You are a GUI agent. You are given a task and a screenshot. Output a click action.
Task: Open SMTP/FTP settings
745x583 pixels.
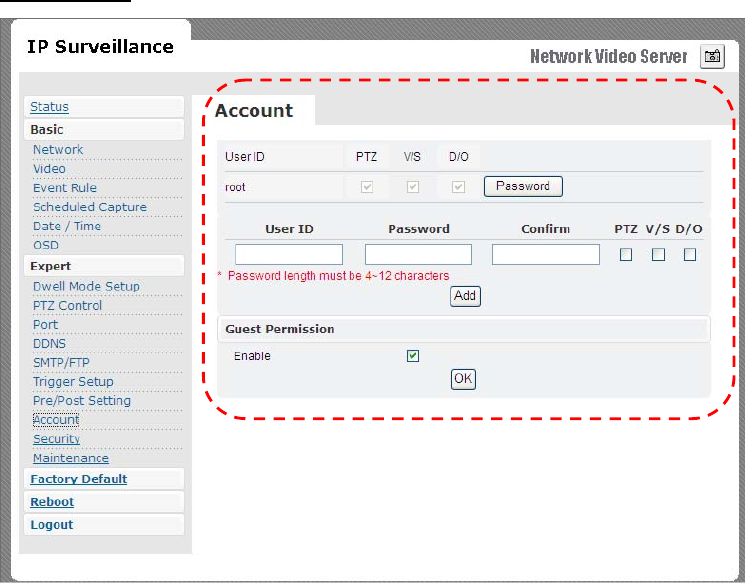tap(61, 363)
